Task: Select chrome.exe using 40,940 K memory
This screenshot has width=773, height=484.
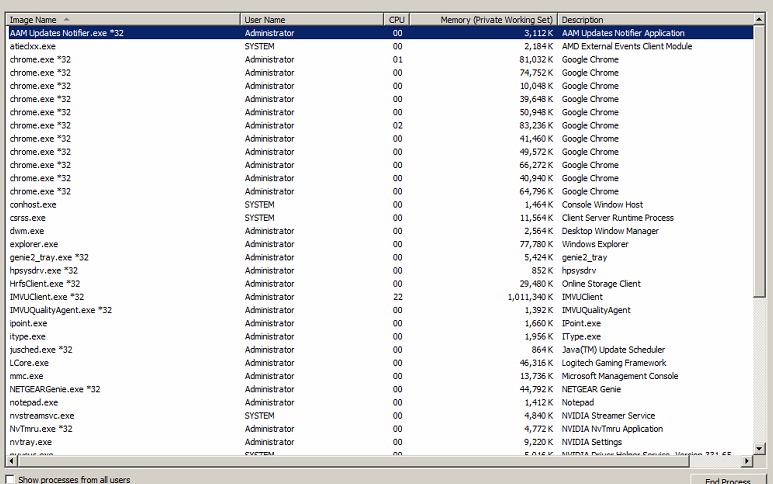Action: pyautogui.click(x=380, y=178)
